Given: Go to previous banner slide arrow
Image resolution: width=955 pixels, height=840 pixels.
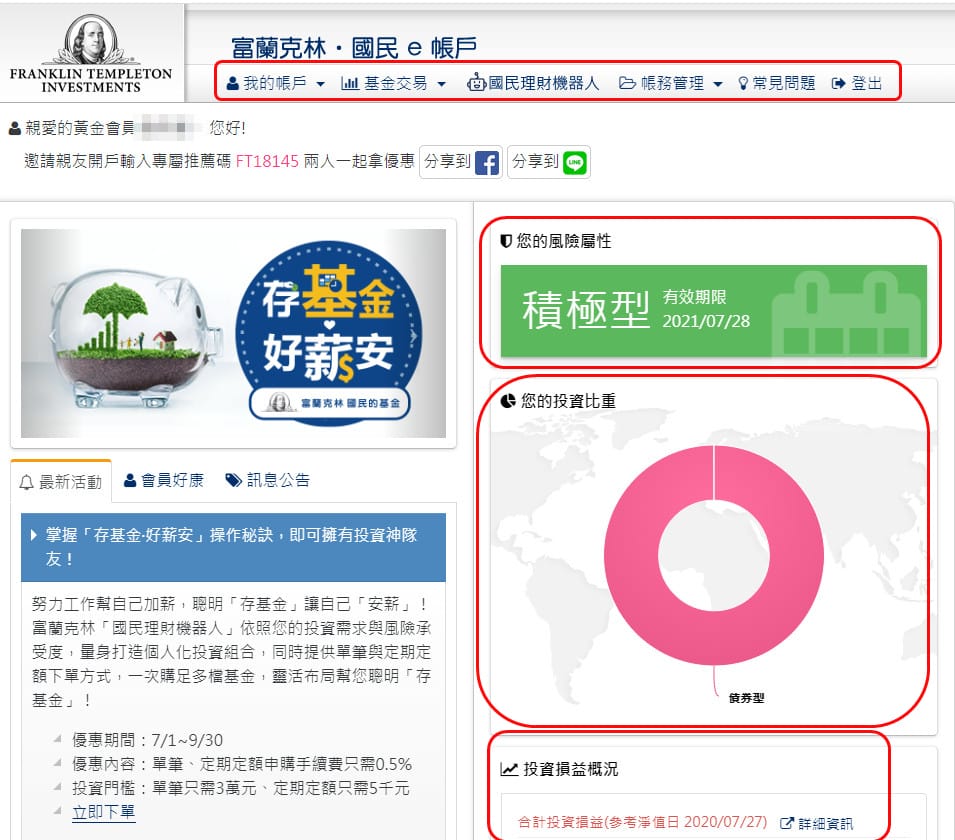Looking at the screenshot, I should click(52, 336).
